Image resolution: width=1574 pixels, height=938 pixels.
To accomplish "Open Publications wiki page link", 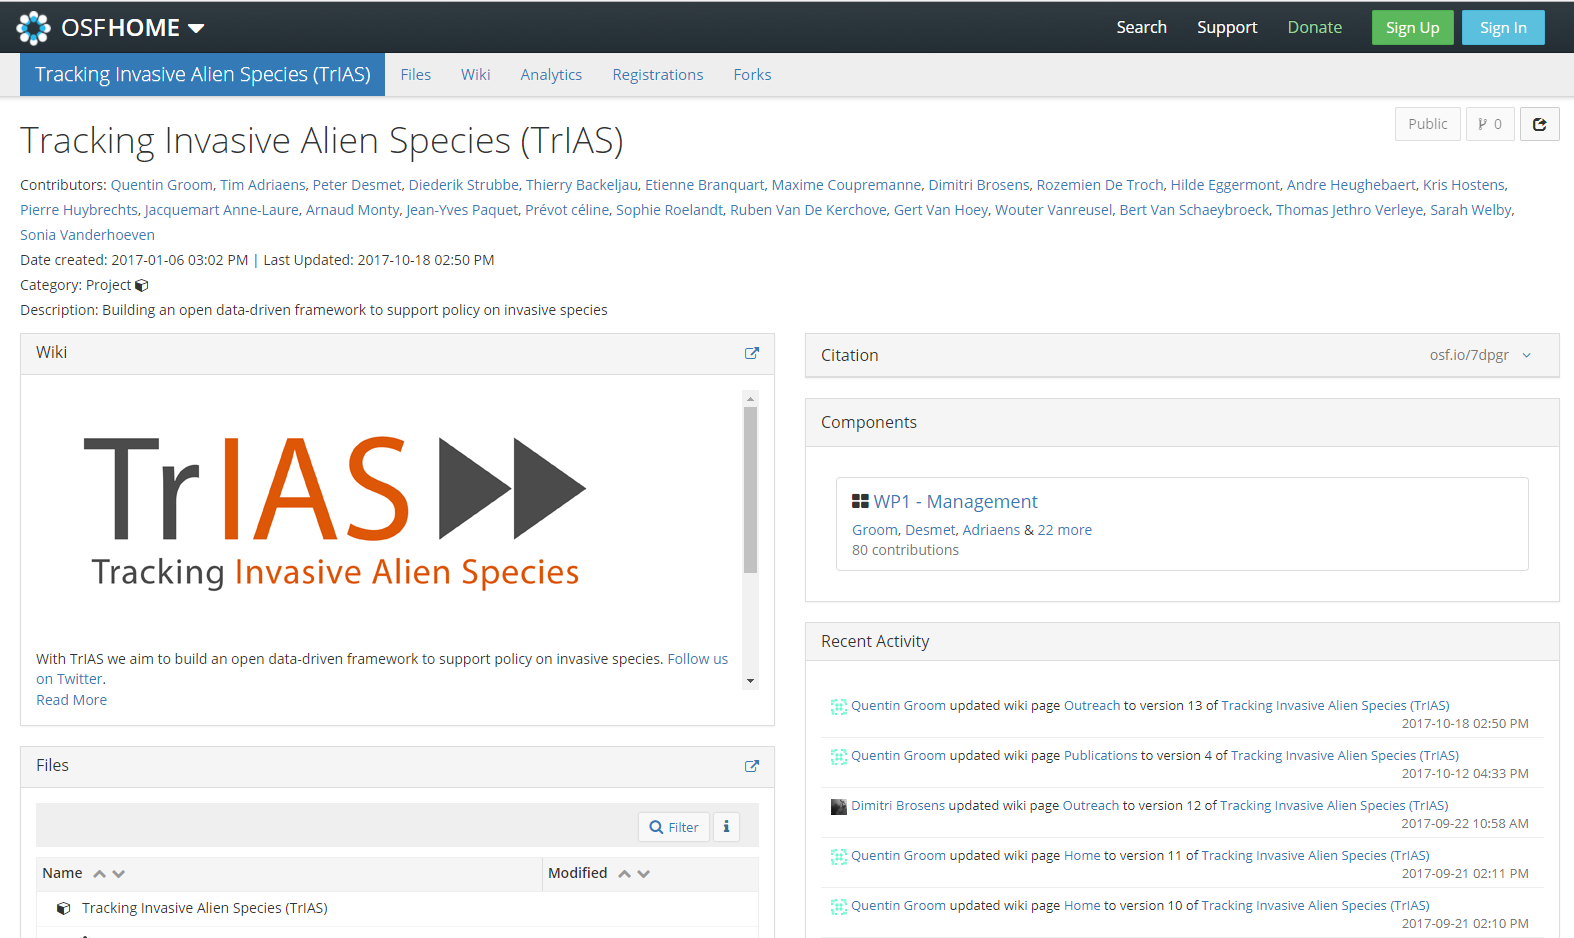I will click(x=1101, y=756).
